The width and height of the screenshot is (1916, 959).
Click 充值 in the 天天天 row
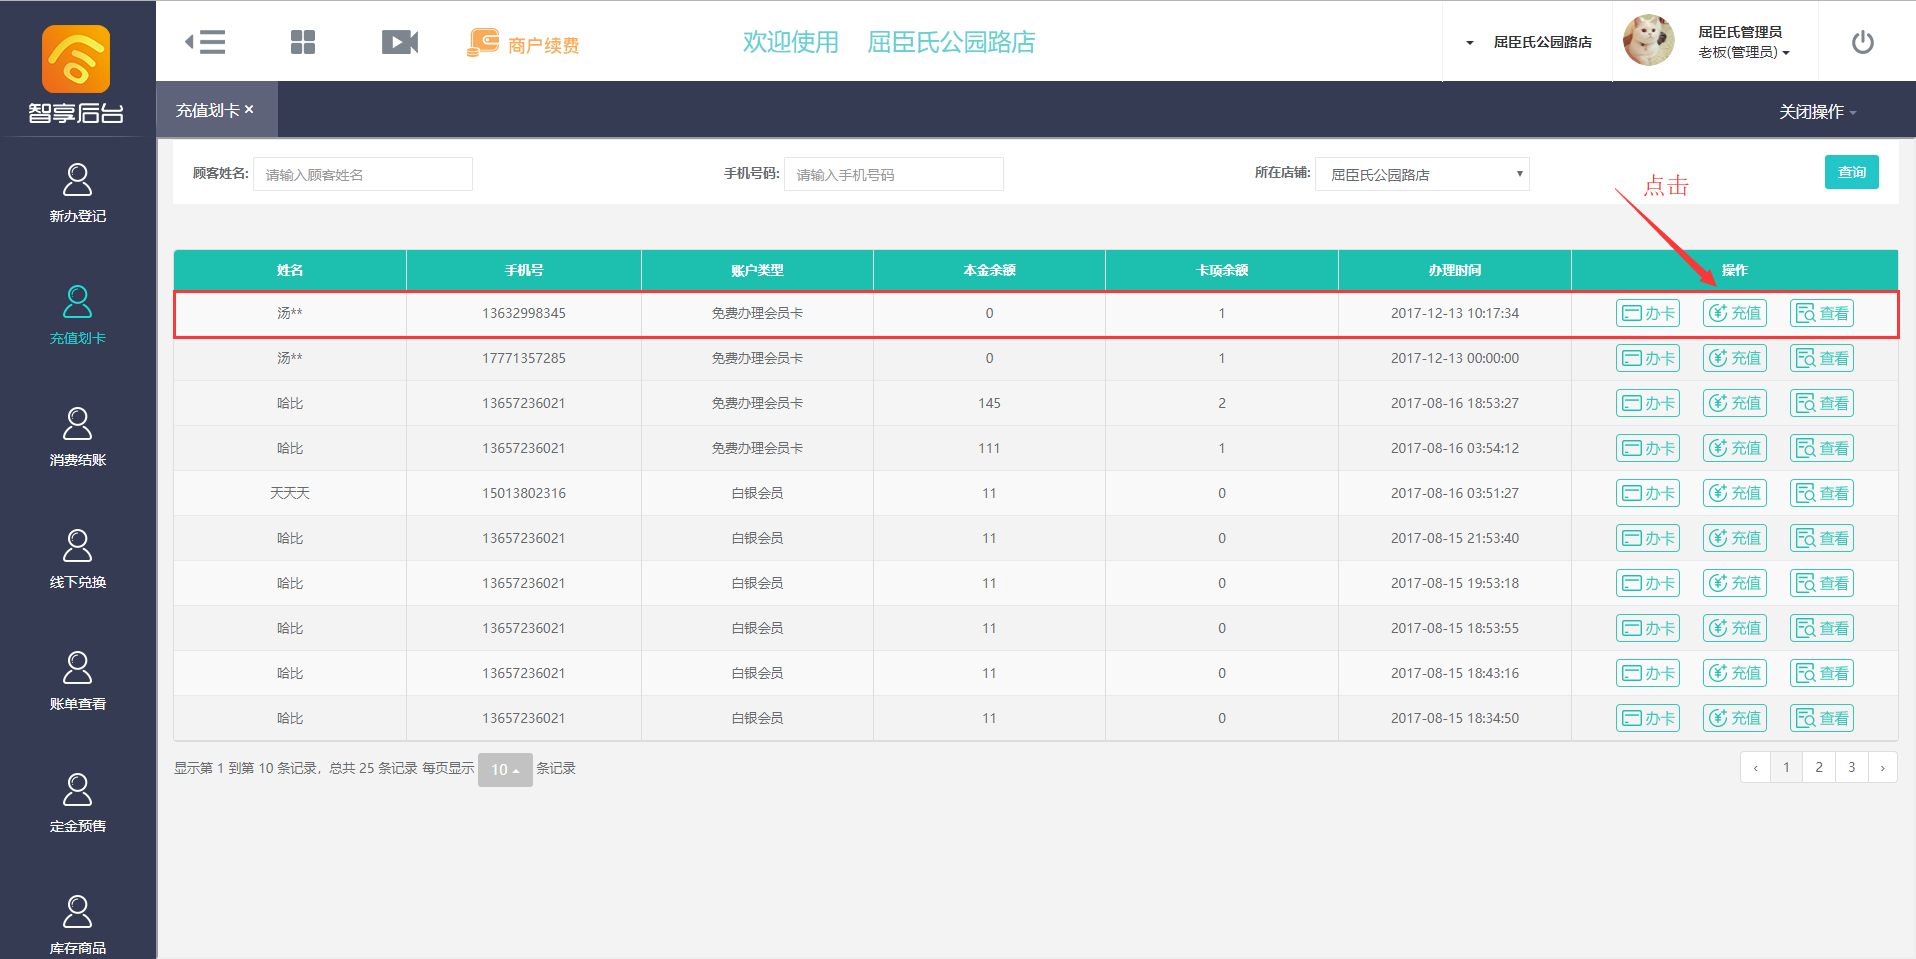pyautogui.click(x=1735, y=493)
